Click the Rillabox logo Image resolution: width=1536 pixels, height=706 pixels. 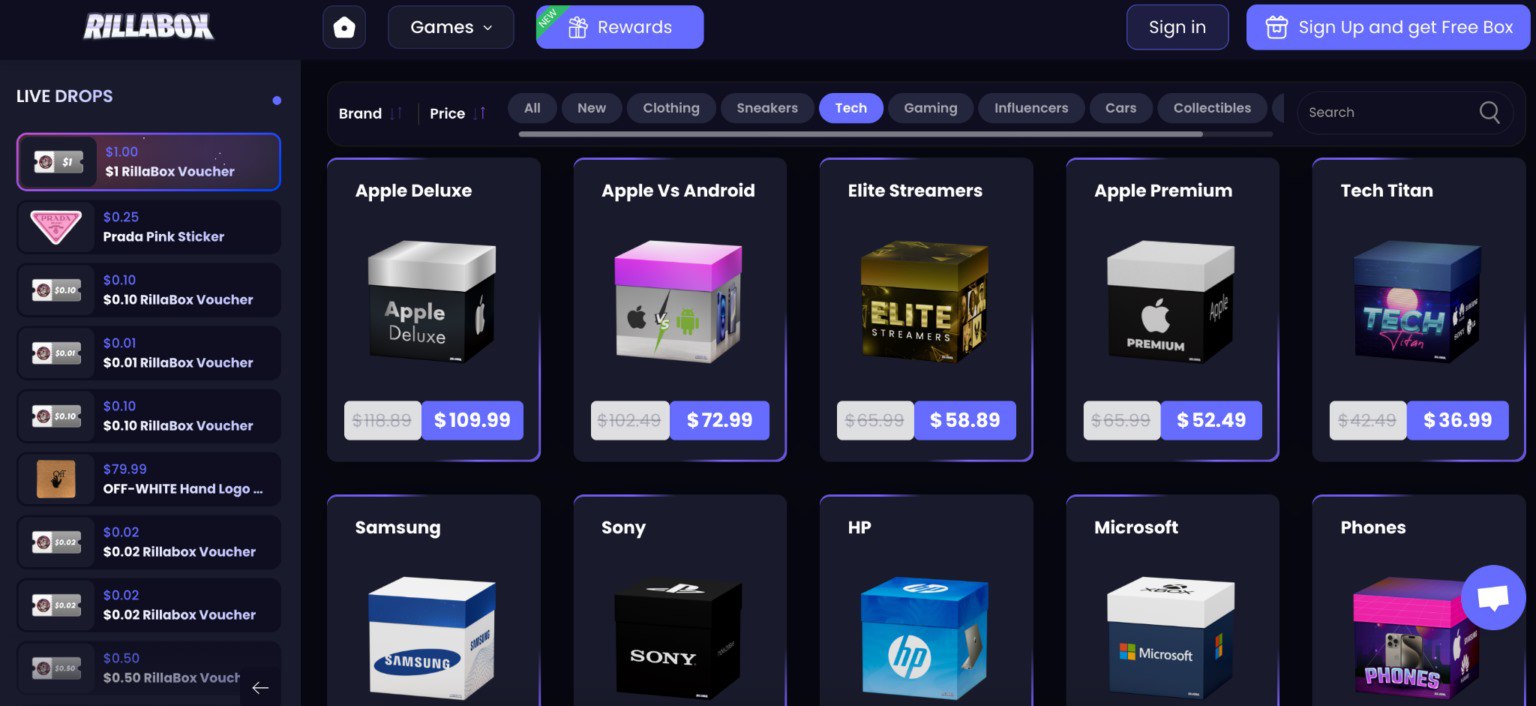point(148,27)
